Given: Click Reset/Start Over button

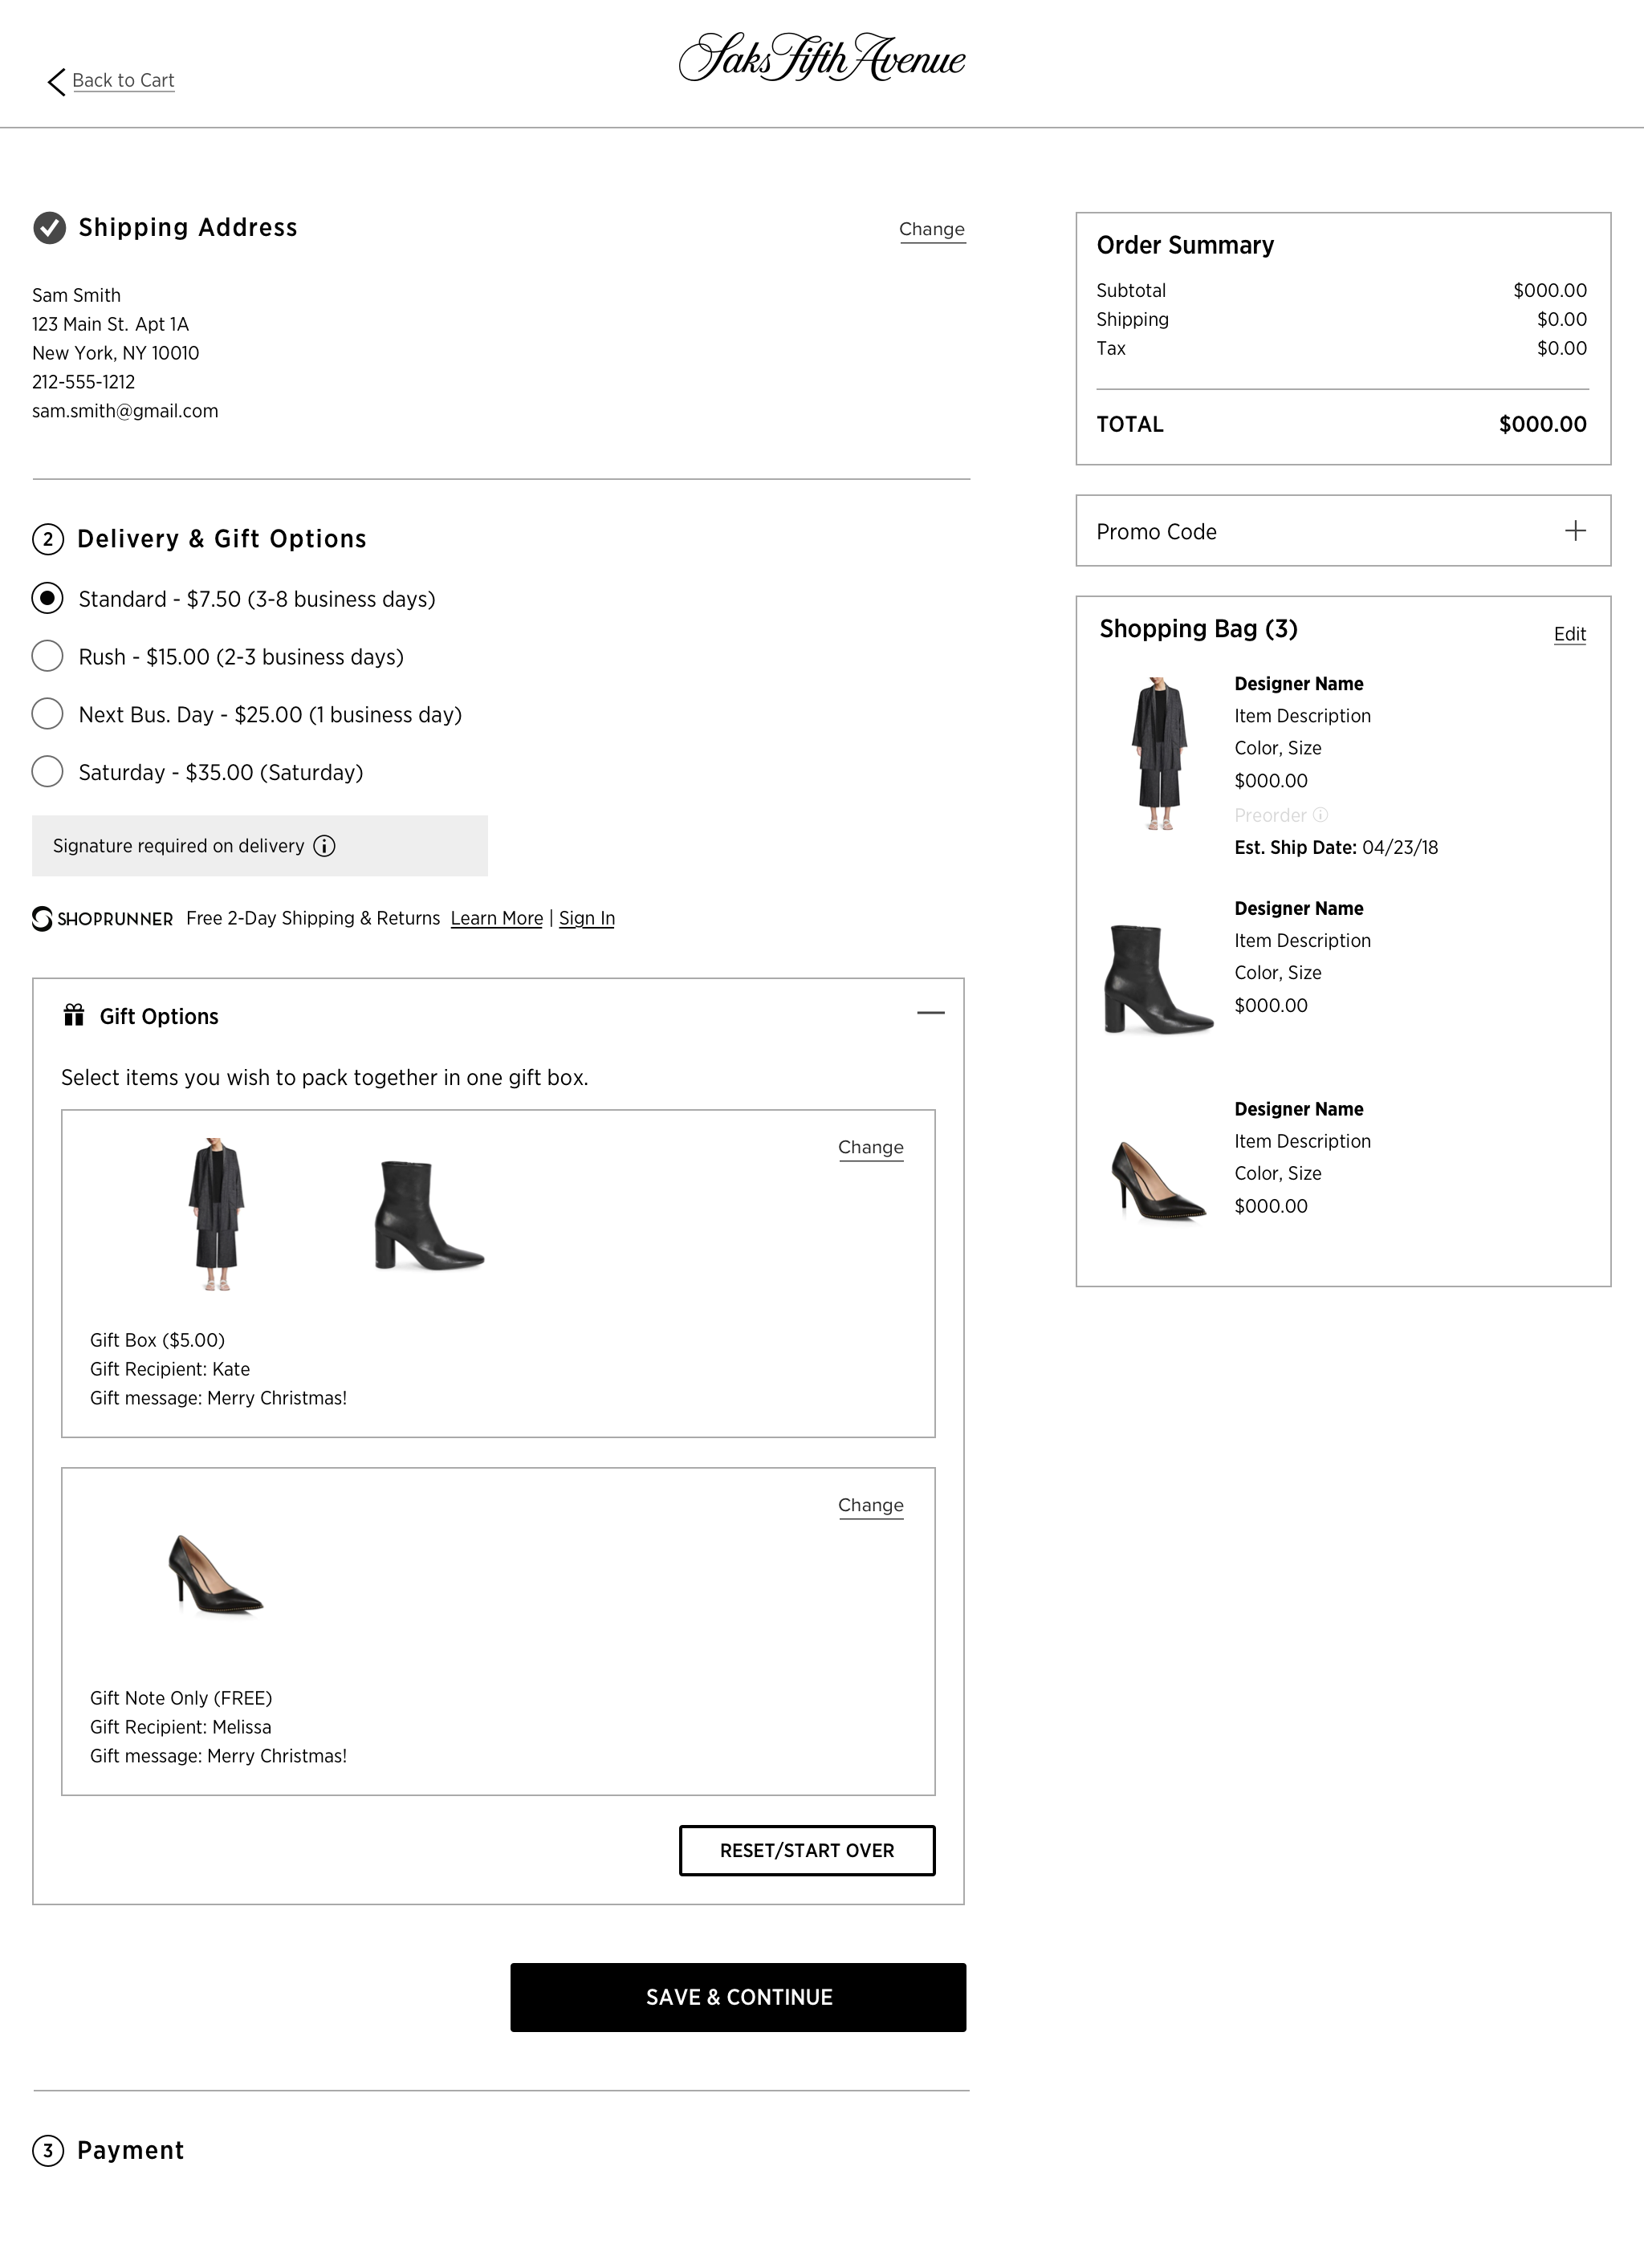Looking at the screenshot, I should (807, 1850).
